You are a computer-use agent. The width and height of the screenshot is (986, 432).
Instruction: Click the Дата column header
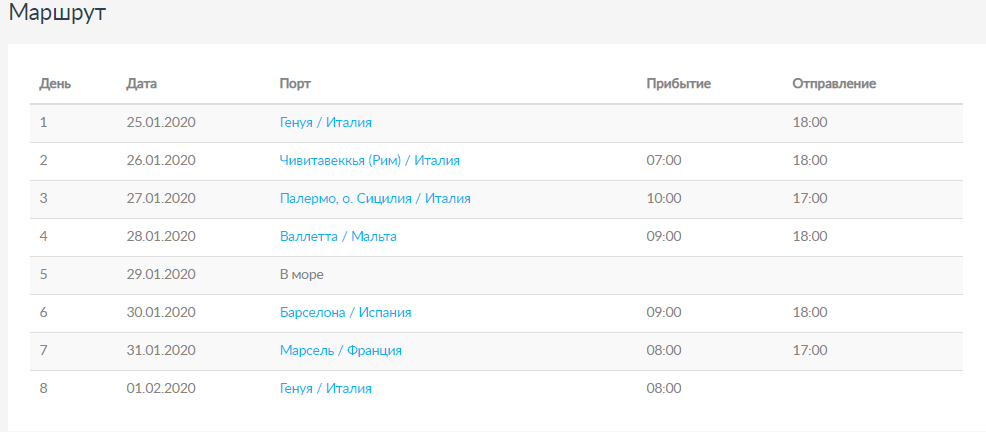click(x=142, y=83)
